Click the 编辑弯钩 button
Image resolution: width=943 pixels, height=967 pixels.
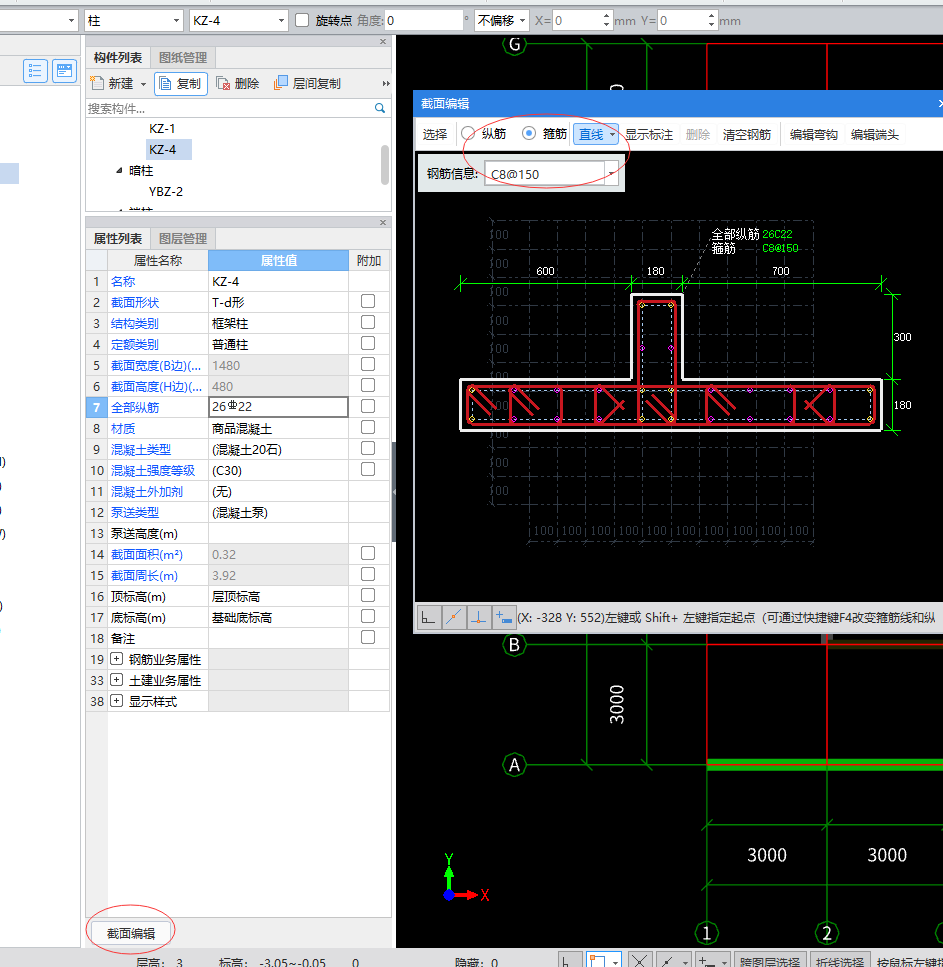[813, 134]
